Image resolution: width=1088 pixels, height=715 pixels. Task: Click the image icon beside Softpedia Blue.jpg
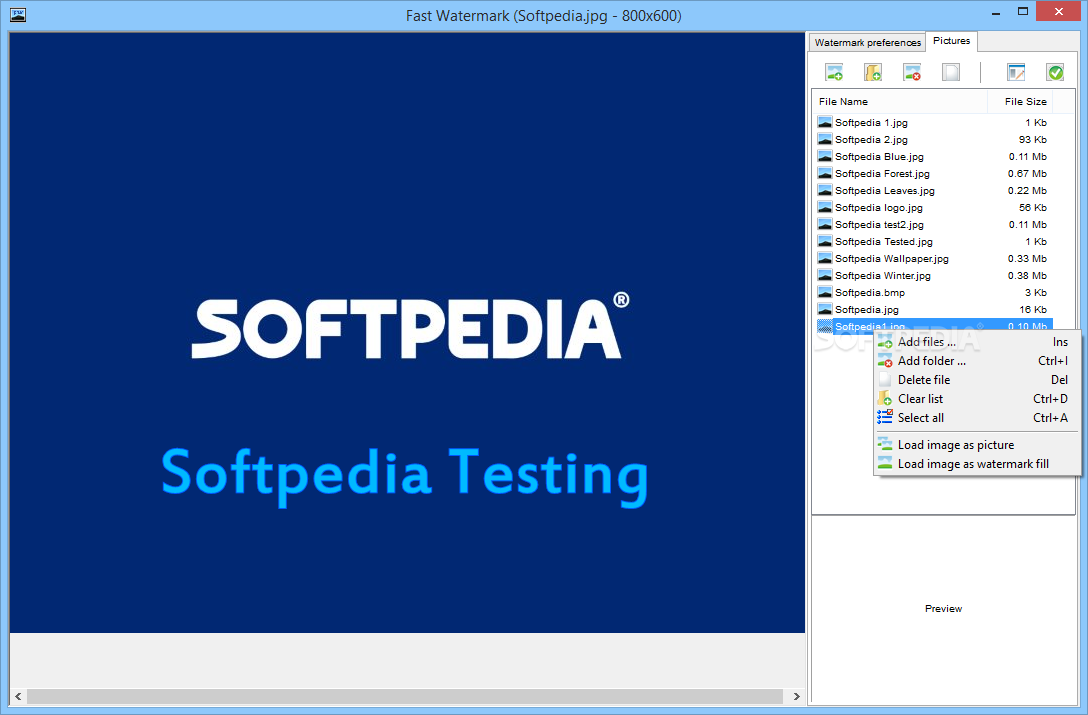(825, 156)
